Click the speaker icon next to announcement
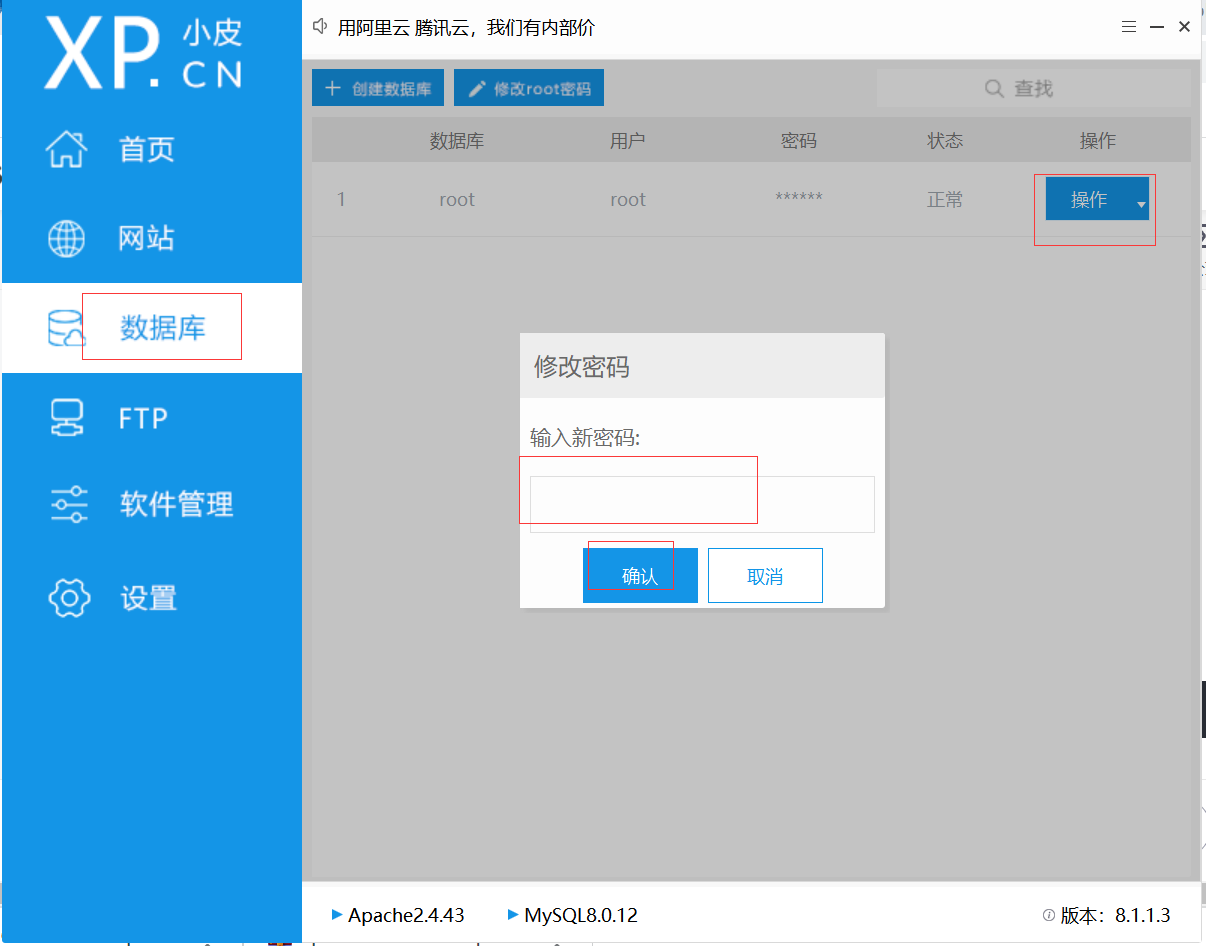Screen dimensions: 1206x946 click(319, 26)
